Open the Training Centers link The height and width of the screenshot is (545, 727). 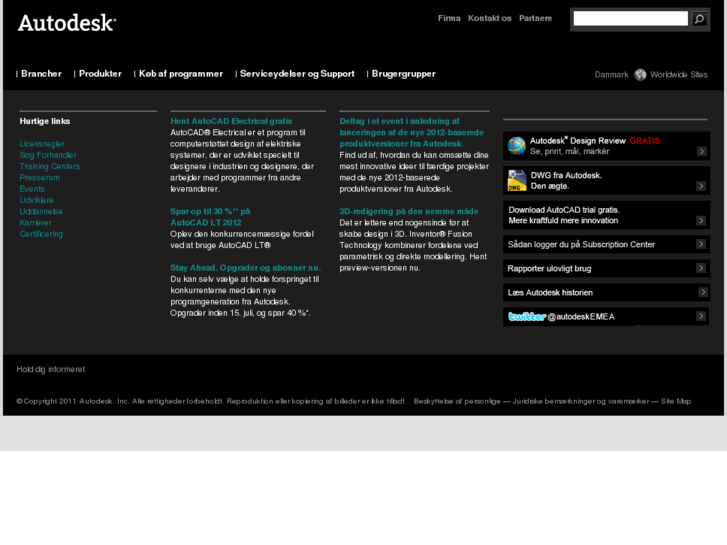pos(50,166)
